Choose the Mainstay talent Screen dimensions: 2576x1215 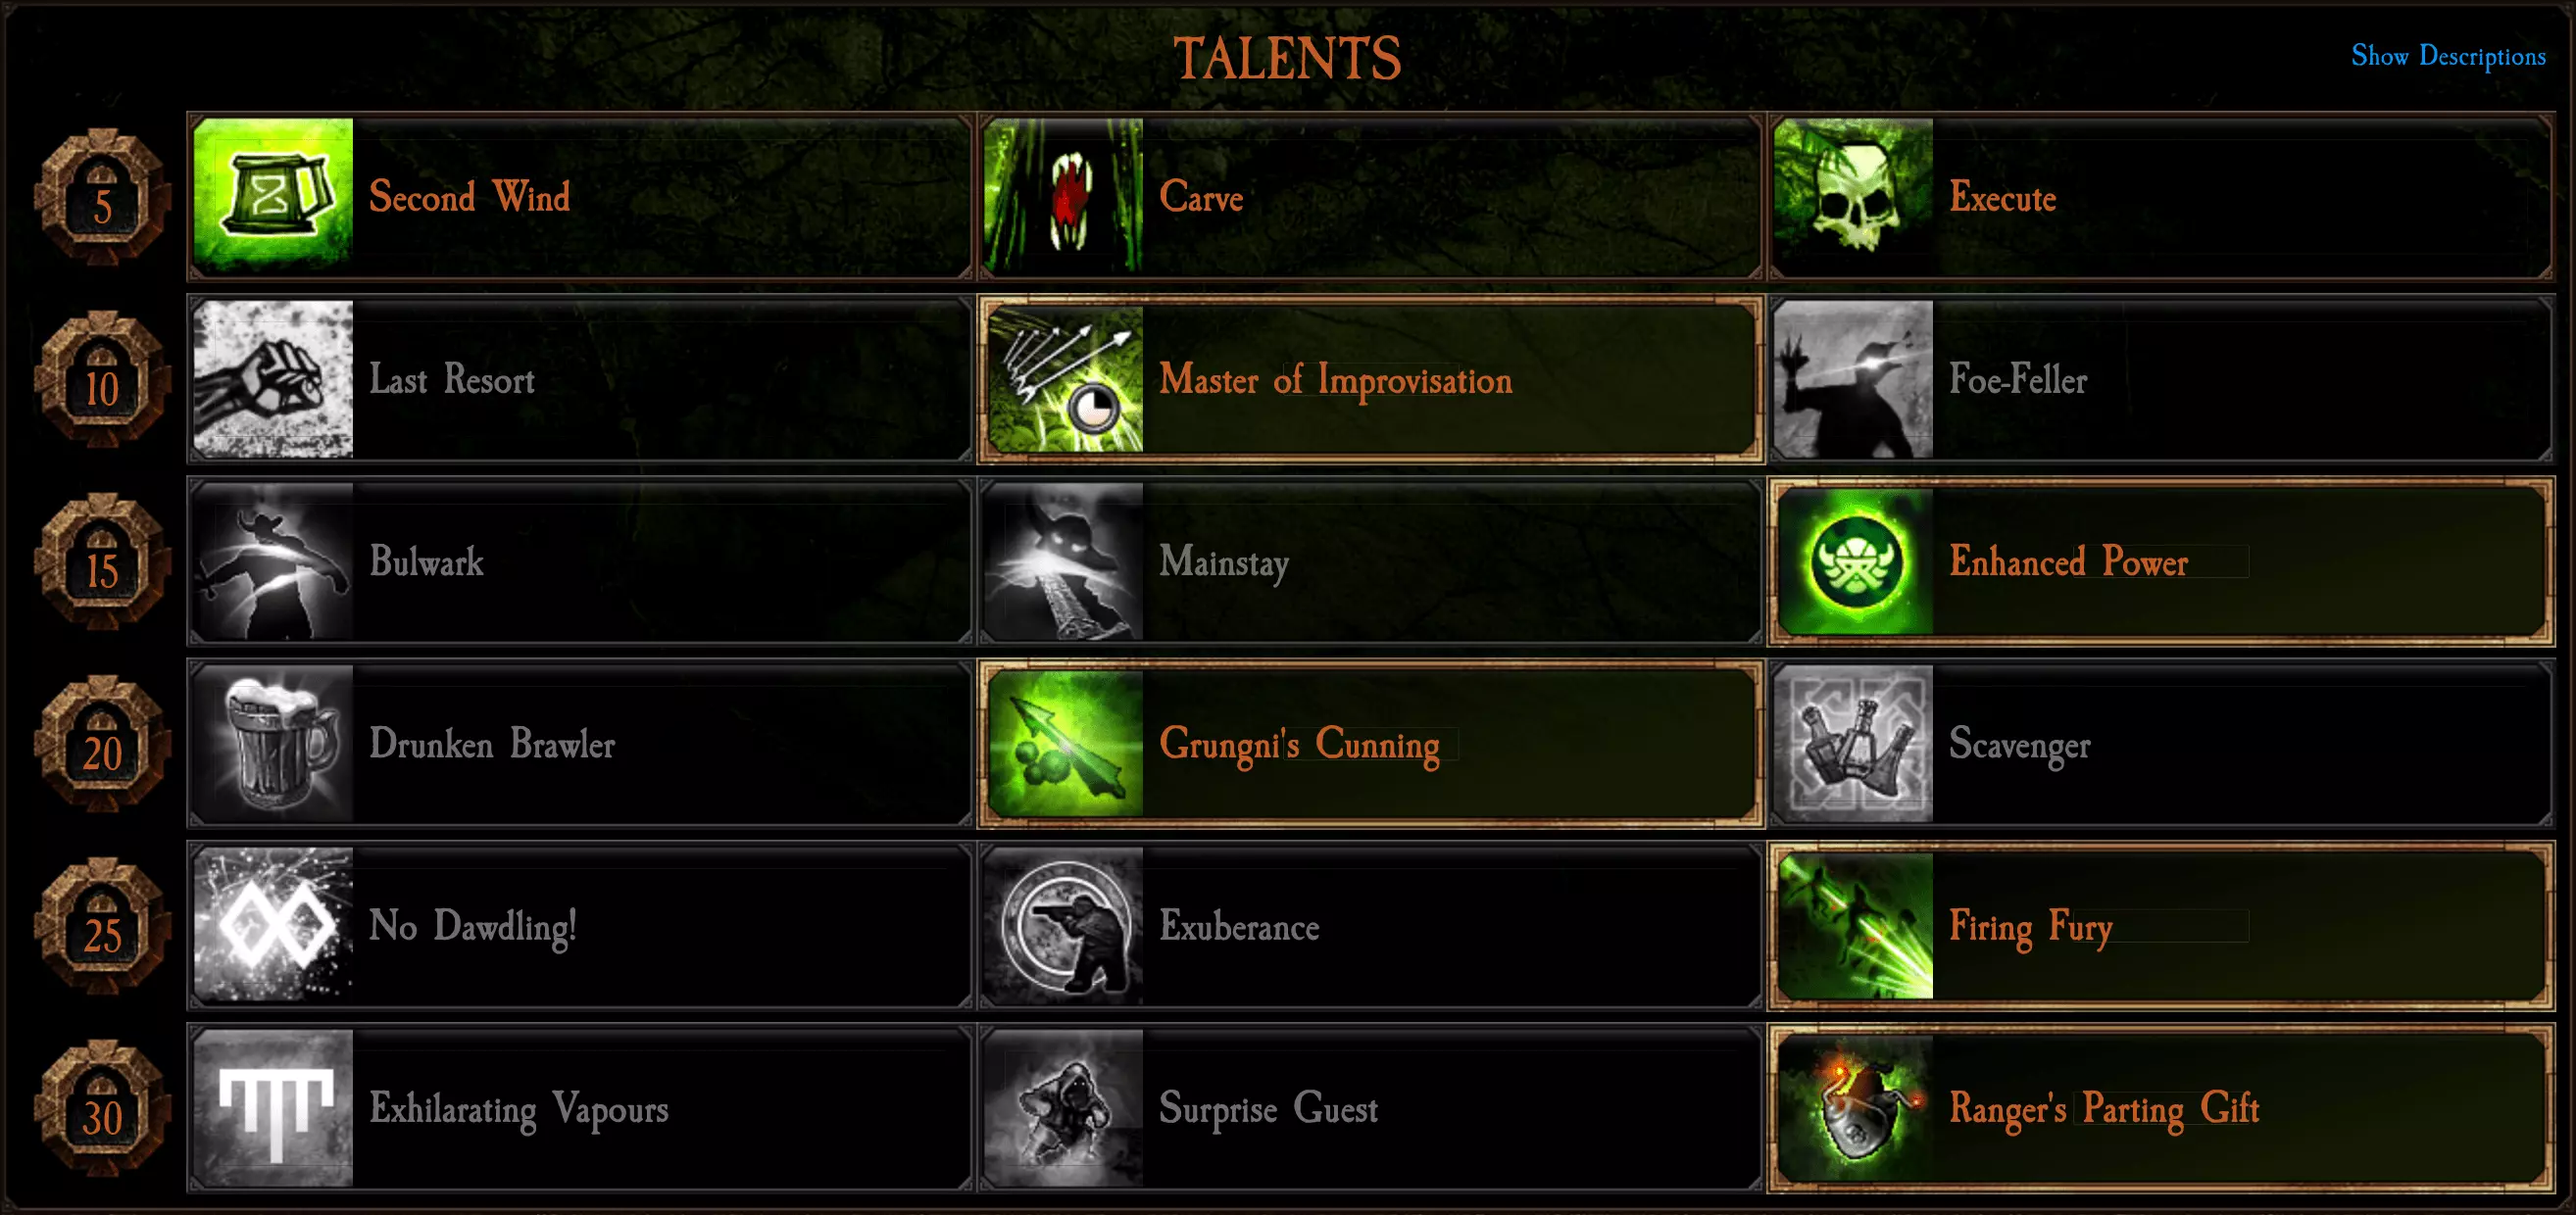click(1370, 561)
